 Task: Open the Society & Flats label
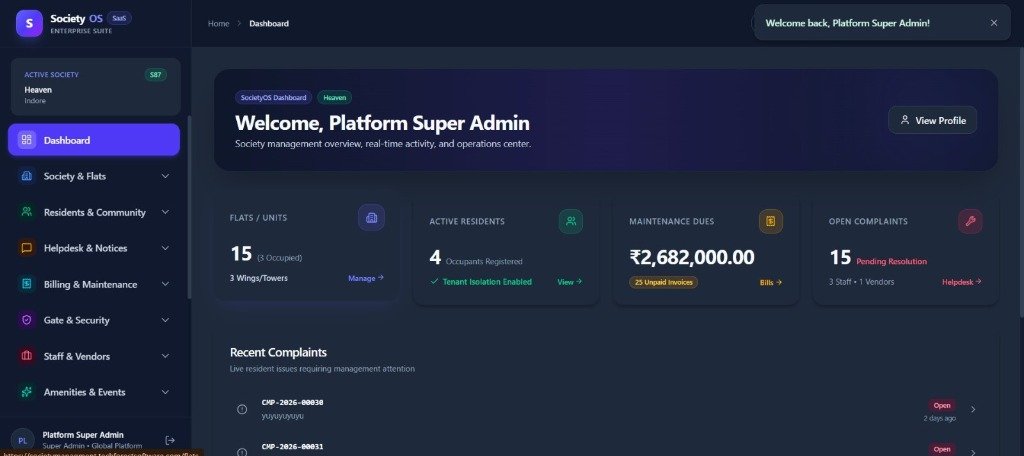[x=74, y=176]
